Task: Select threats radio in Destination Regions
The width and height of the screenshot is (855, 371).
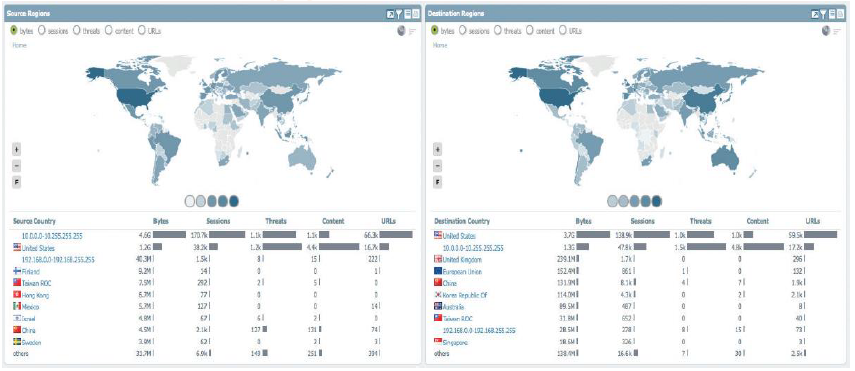Action: click(x=497, y=31)
